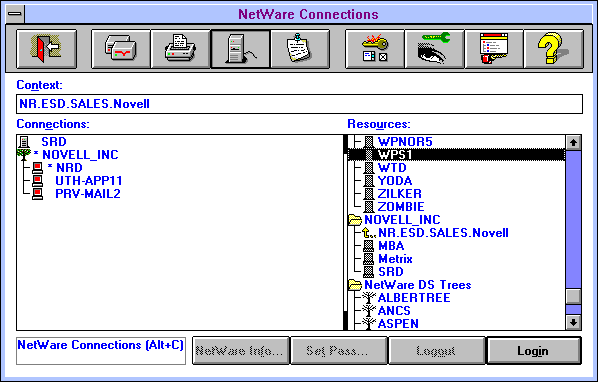Screen dimensions: 598x382
Task: Click the server icon beside YODA
Action: (x=368, y=181)
